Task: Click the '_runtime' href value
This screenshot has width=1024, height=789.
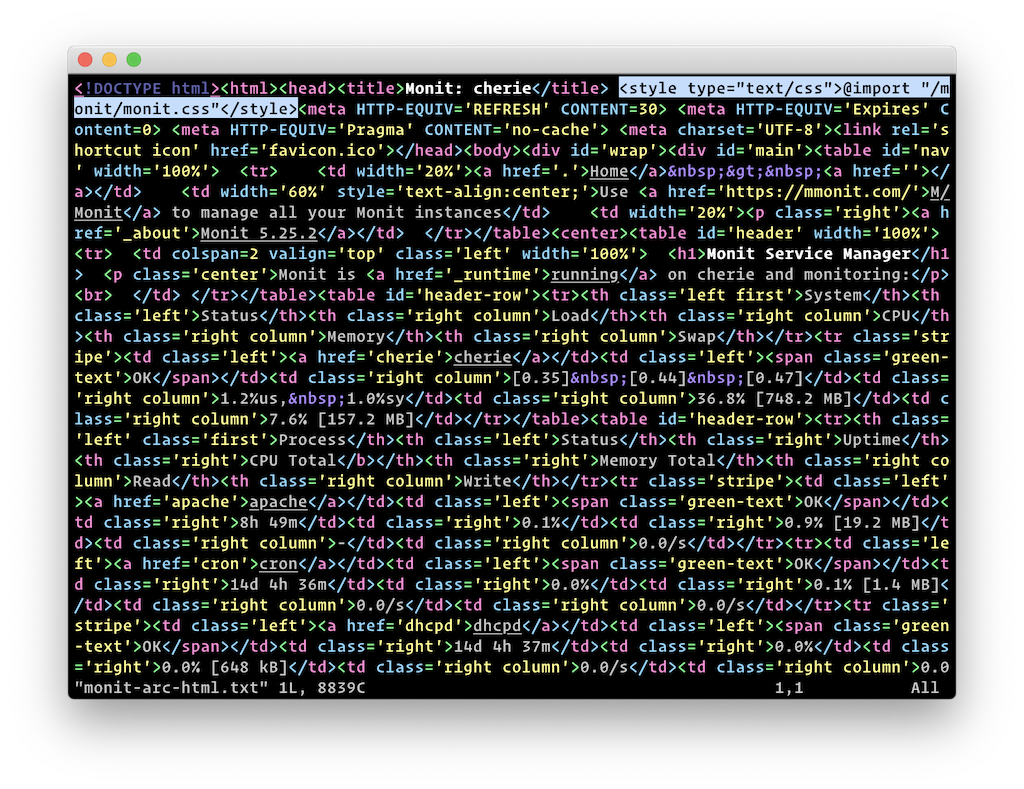Action: [x=498, y=275]
